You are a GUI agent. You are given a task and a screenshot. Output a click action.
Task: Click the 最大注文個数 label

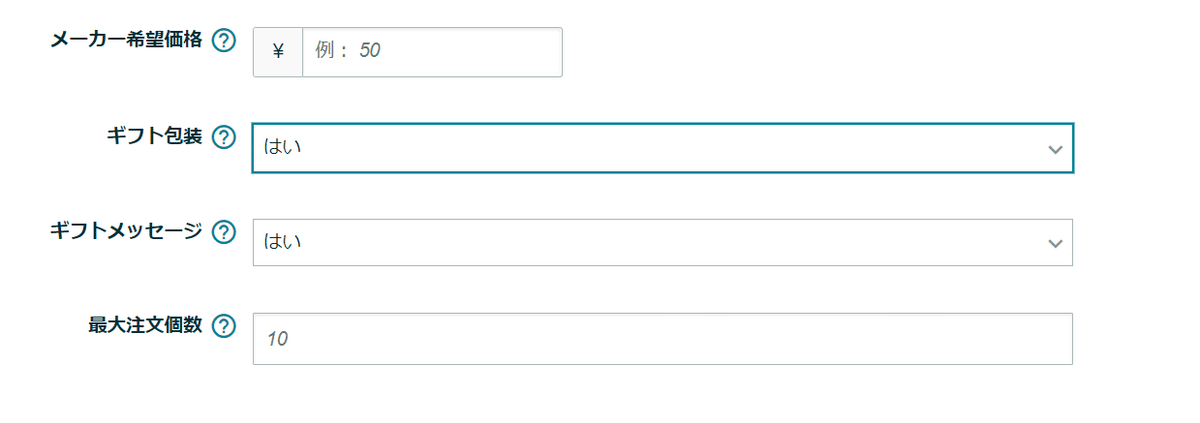tap(145, 325)
